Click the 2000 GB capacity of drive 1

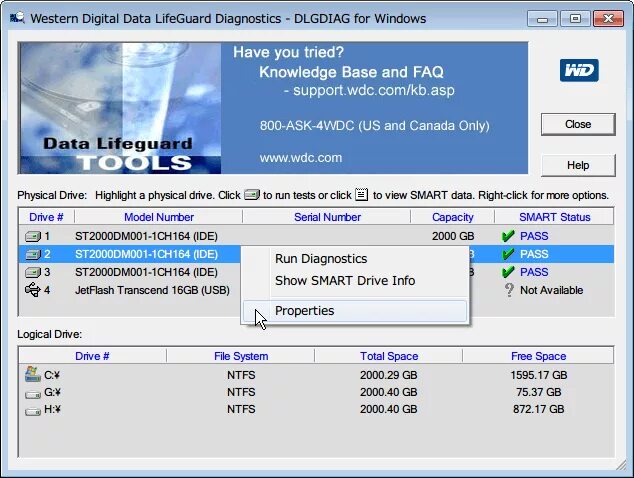tap(453, 236)
